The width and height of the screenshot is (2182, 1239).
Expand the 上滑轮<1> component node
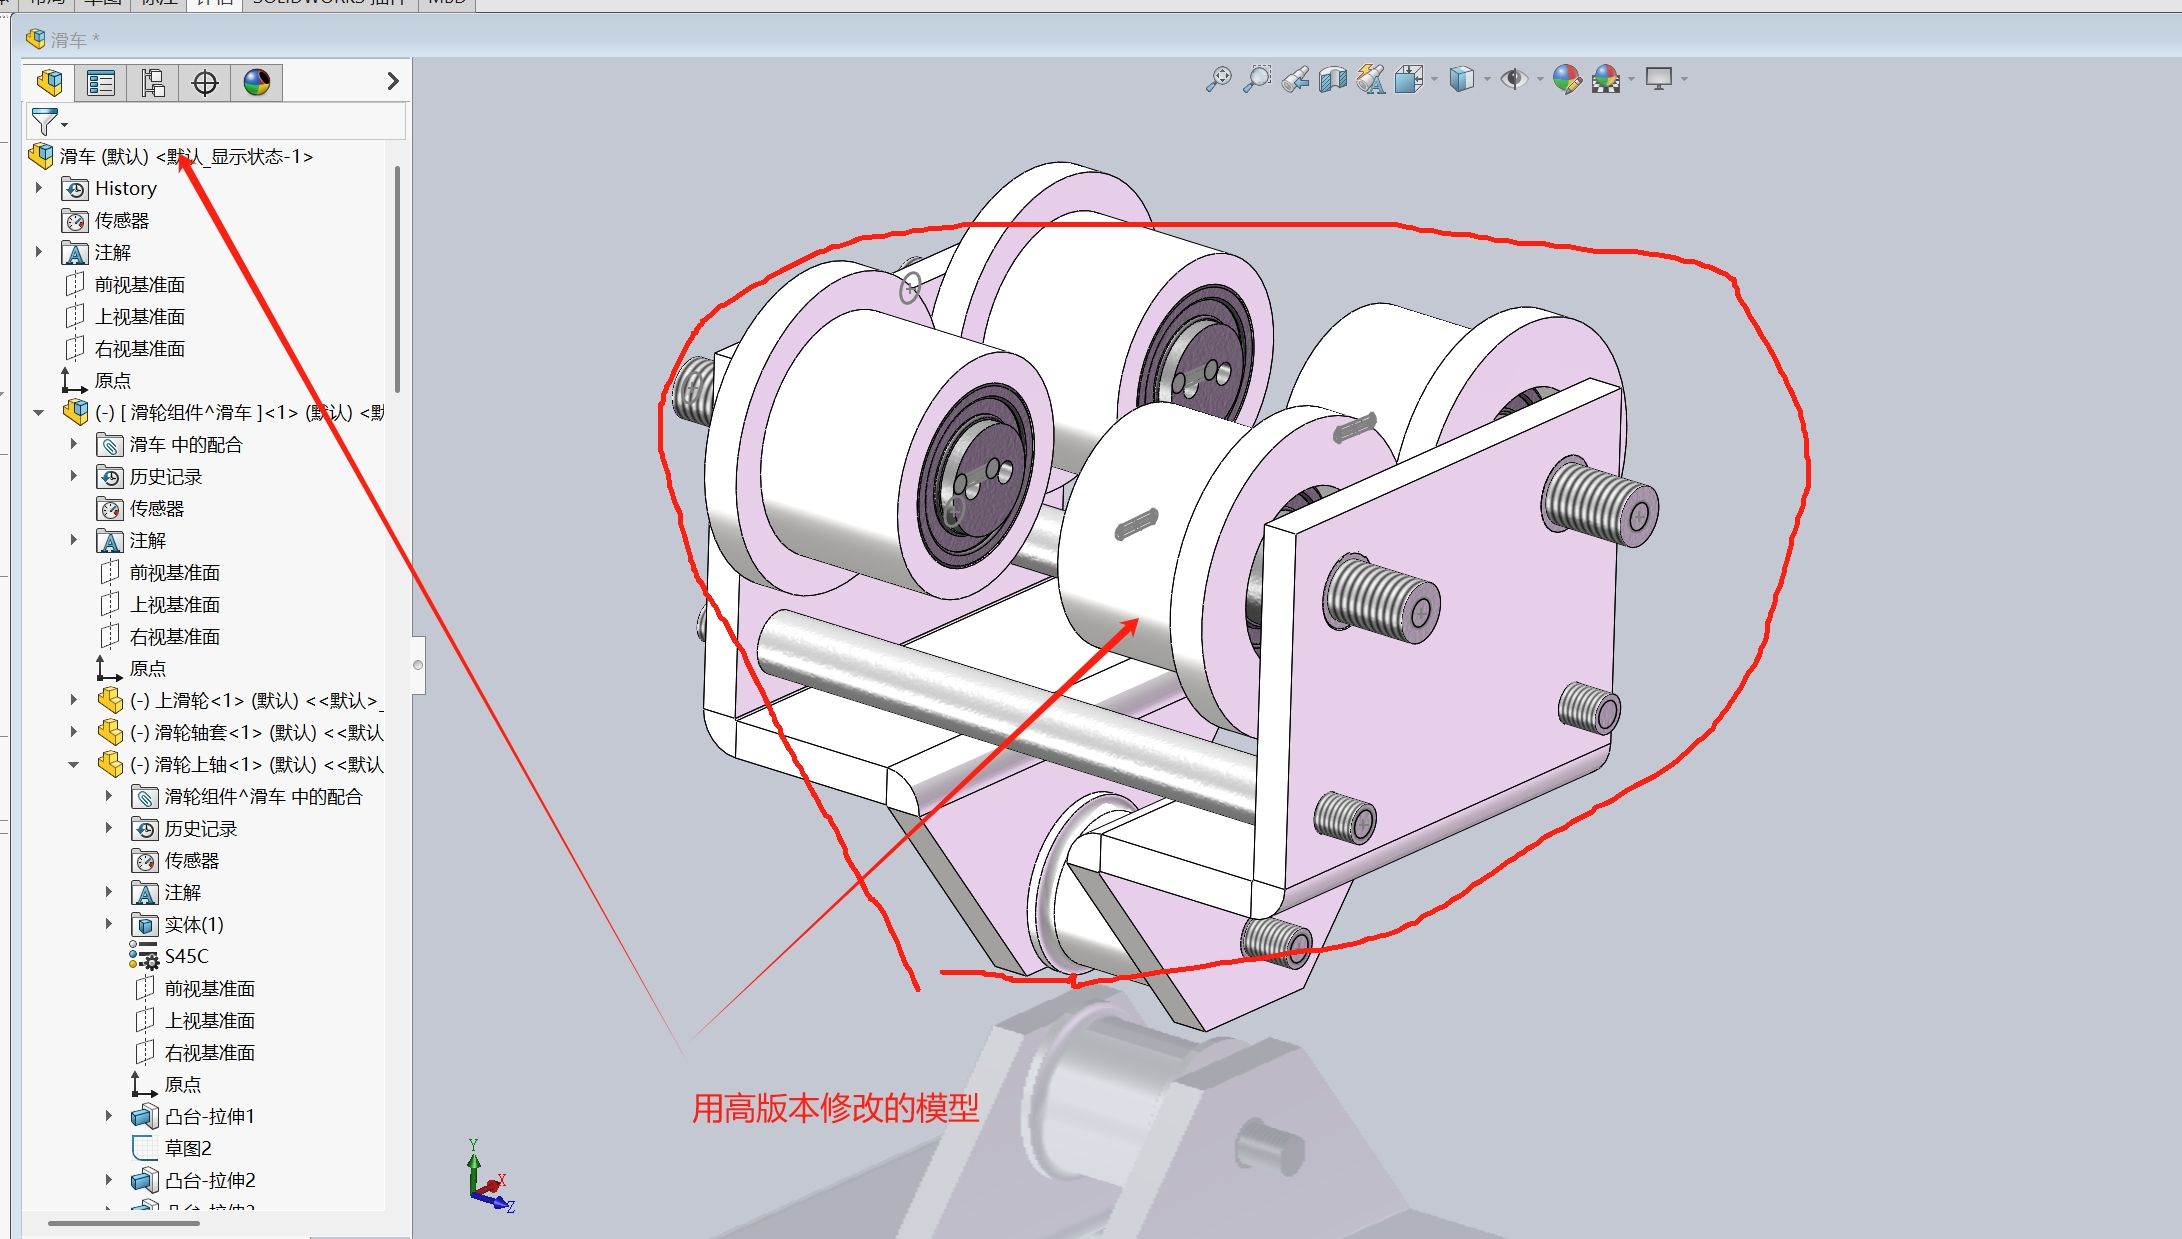[x=73, y=701]
